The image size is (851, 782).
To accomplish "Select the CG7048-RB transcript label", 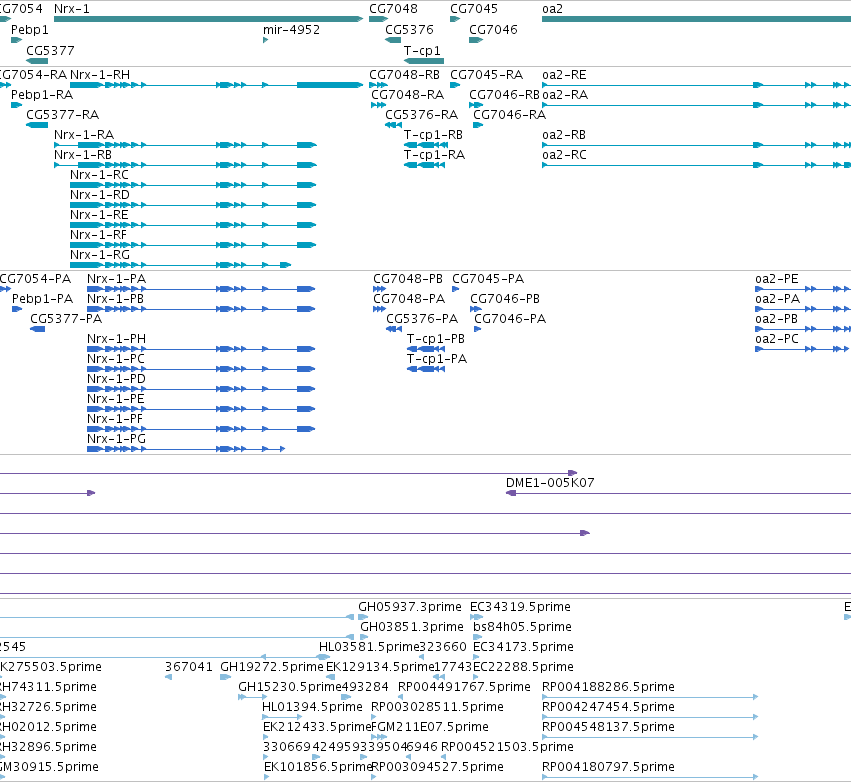I will click(404, 74).
